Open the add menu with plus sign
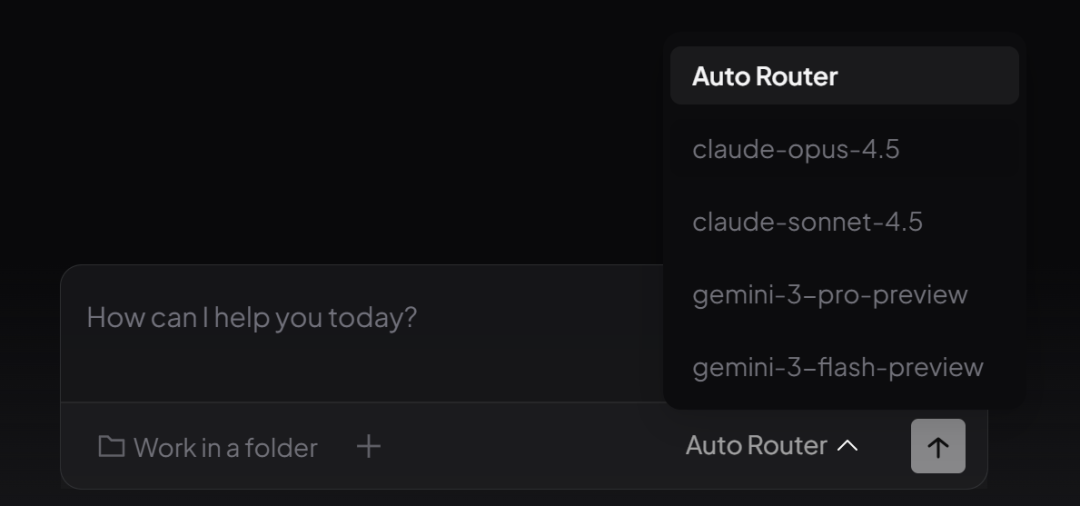Screen dimensions: 1080x506 (x=368, y=447)
